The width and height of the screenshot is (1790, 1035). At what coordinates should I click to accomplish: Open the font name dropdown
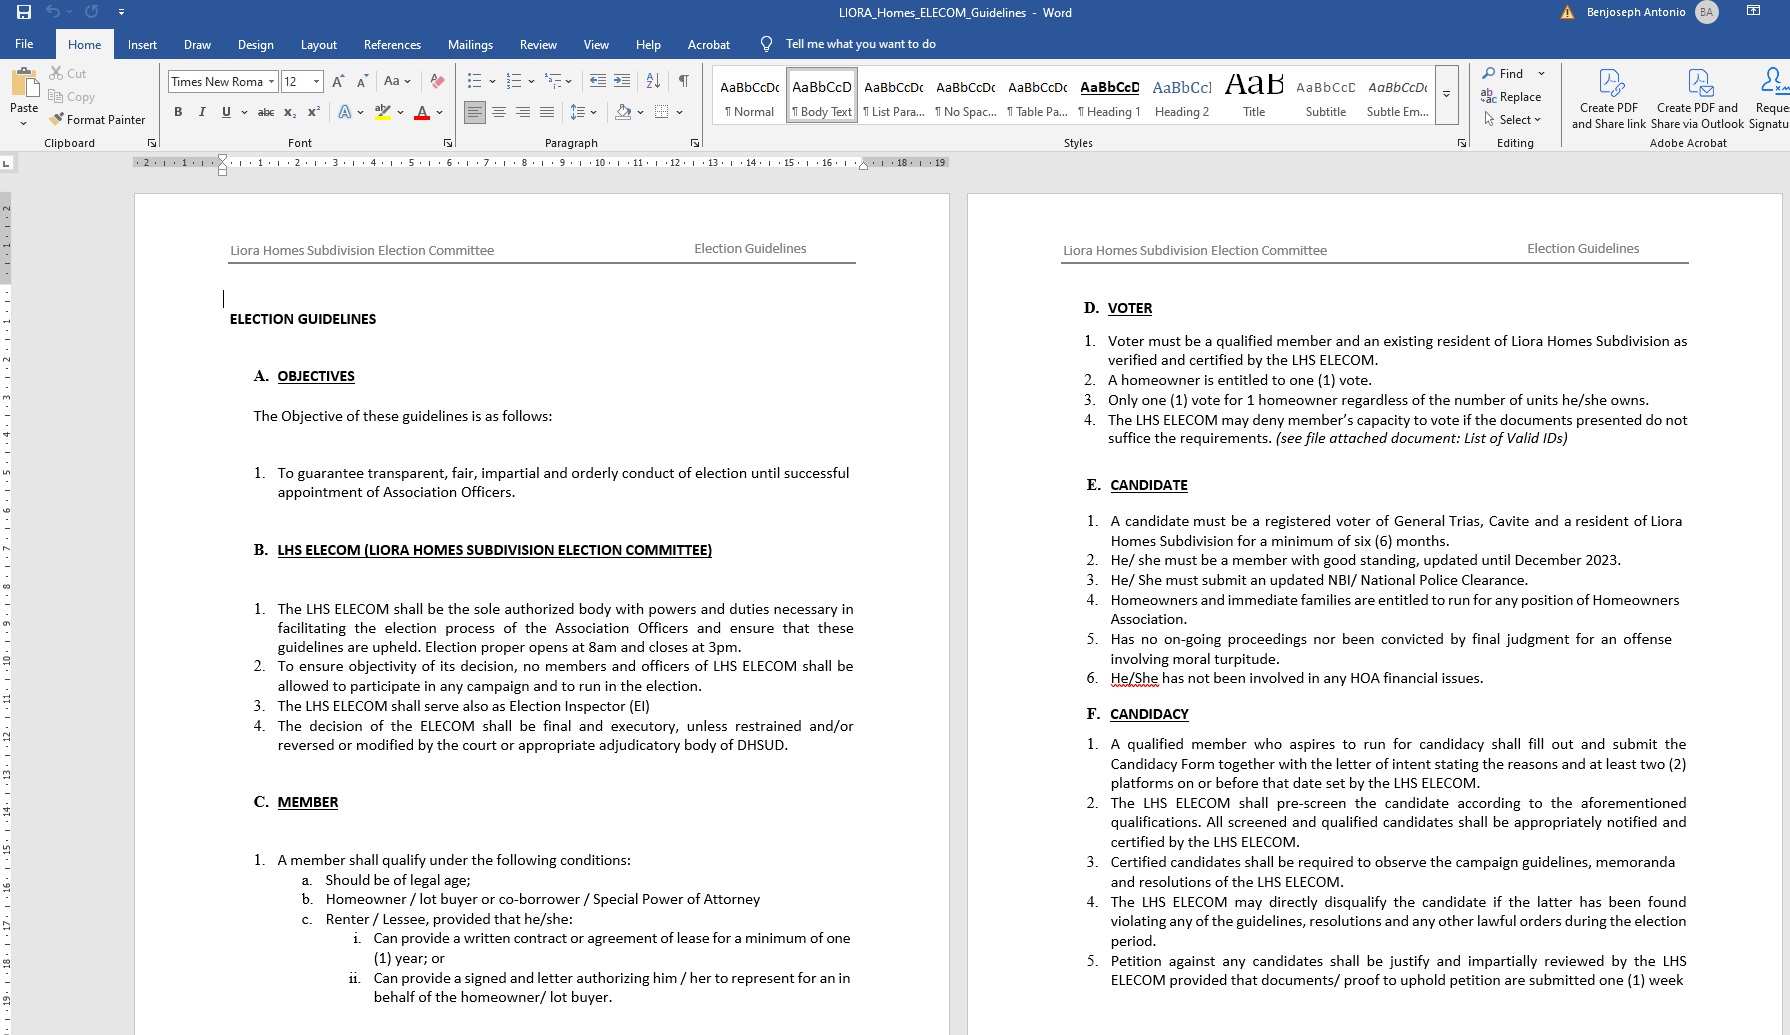click(x=271, y=82)
